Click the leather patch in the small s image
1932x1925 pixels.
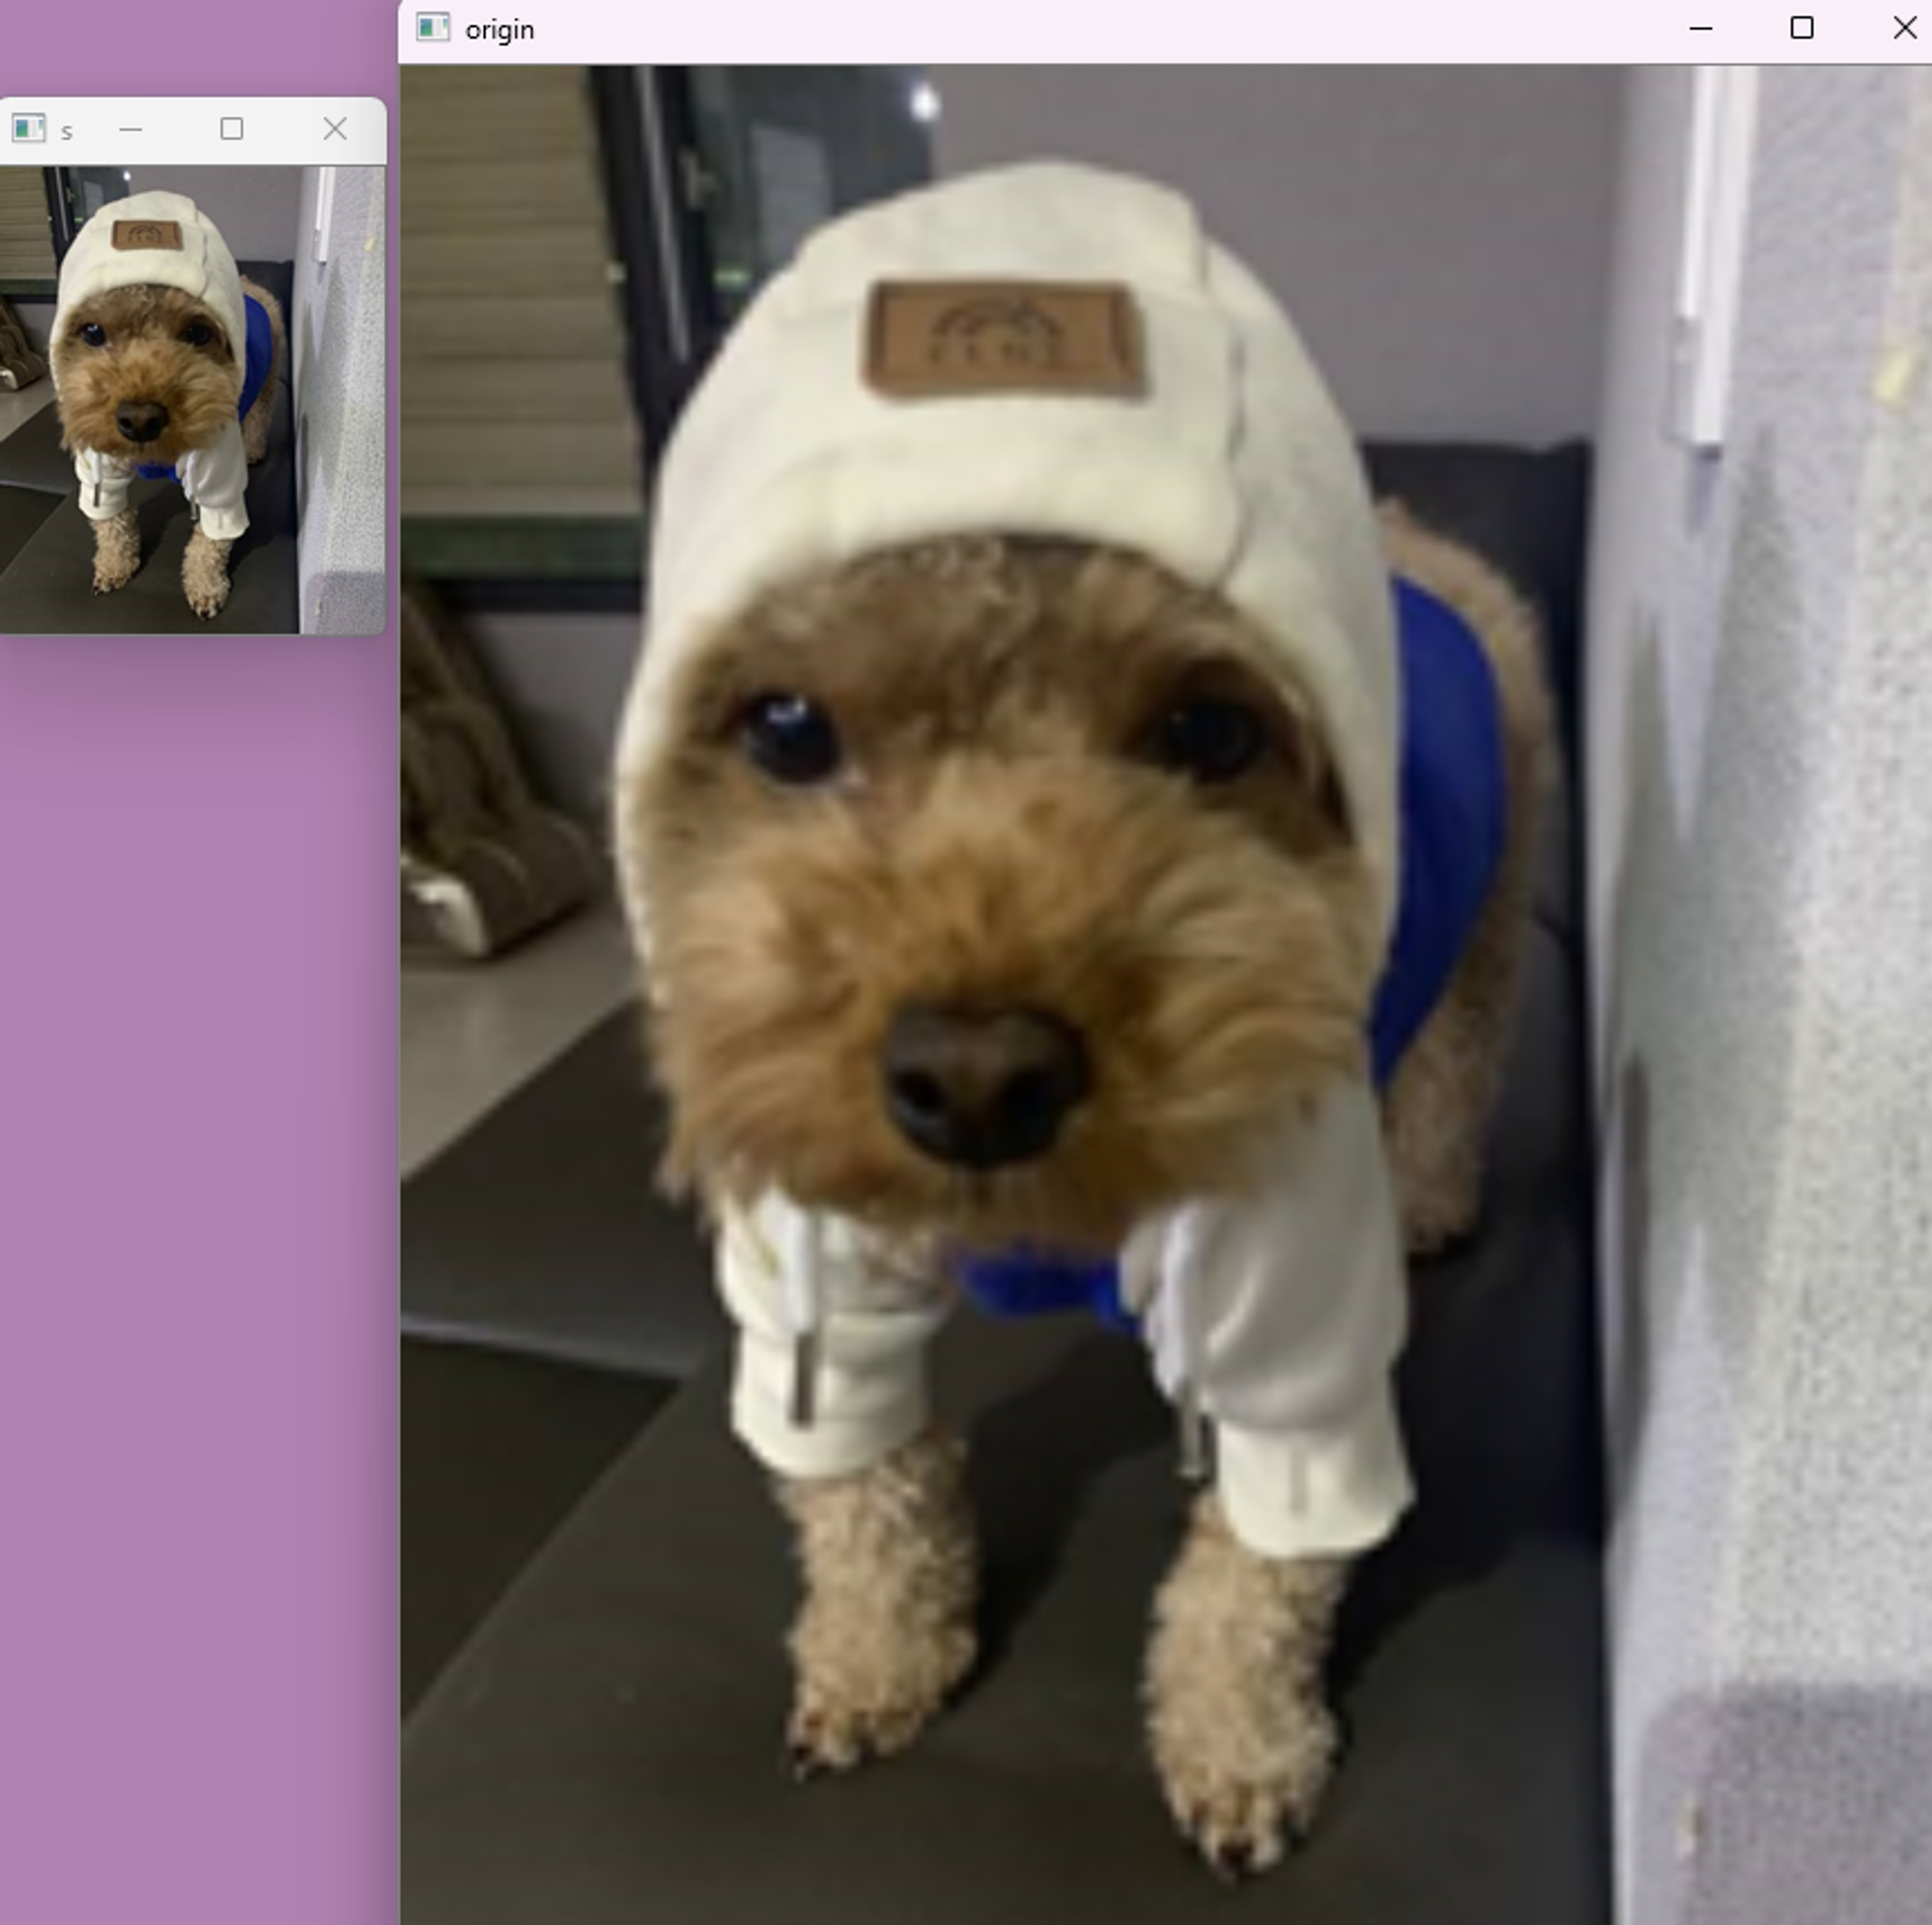point(147,236)
